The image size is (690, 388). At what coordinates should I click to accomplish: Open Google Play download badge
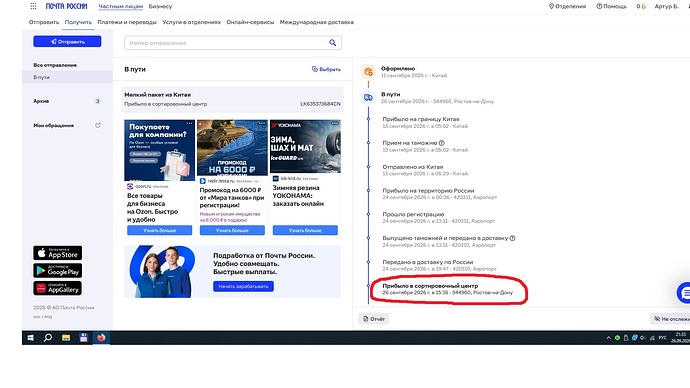coord(58,271)
